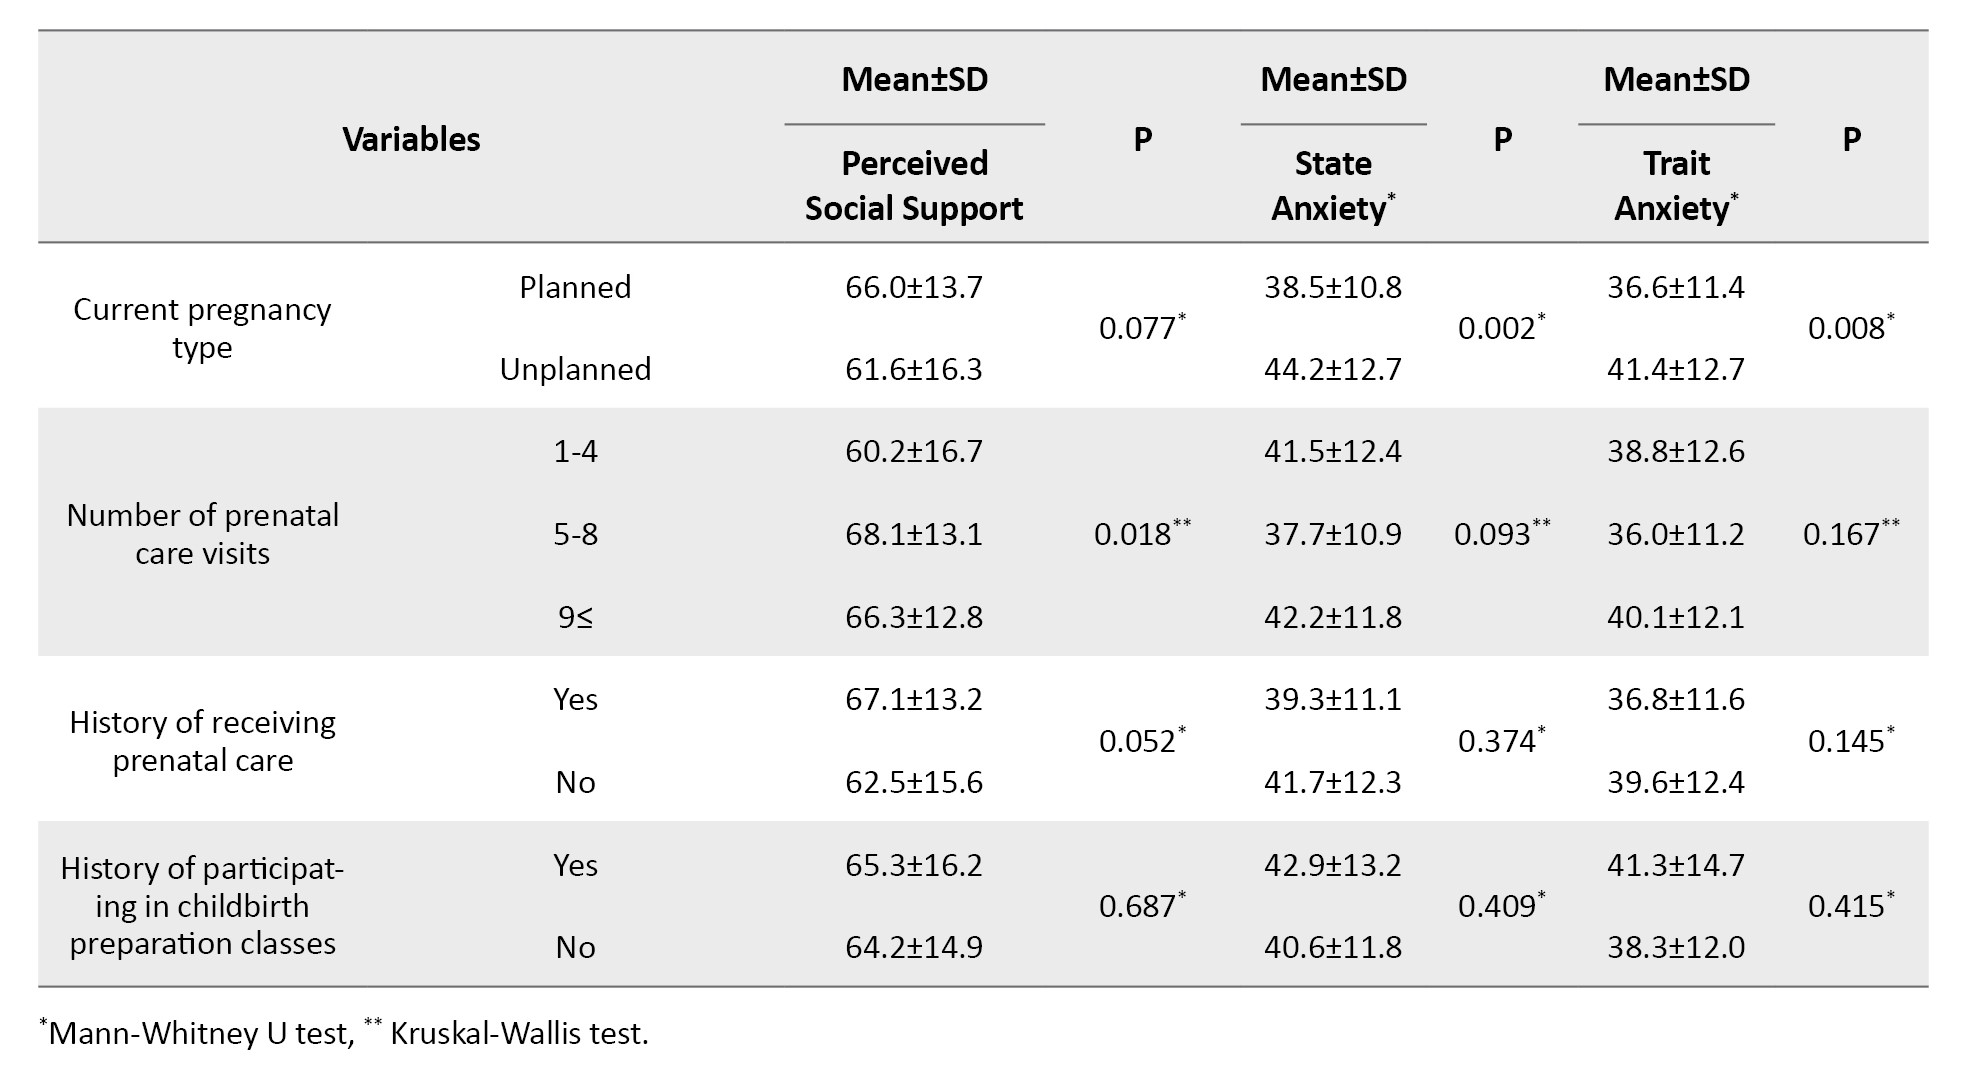Select History of receiving prenatal care label
The image size is (1976, 1070).
tap(202, 741)
